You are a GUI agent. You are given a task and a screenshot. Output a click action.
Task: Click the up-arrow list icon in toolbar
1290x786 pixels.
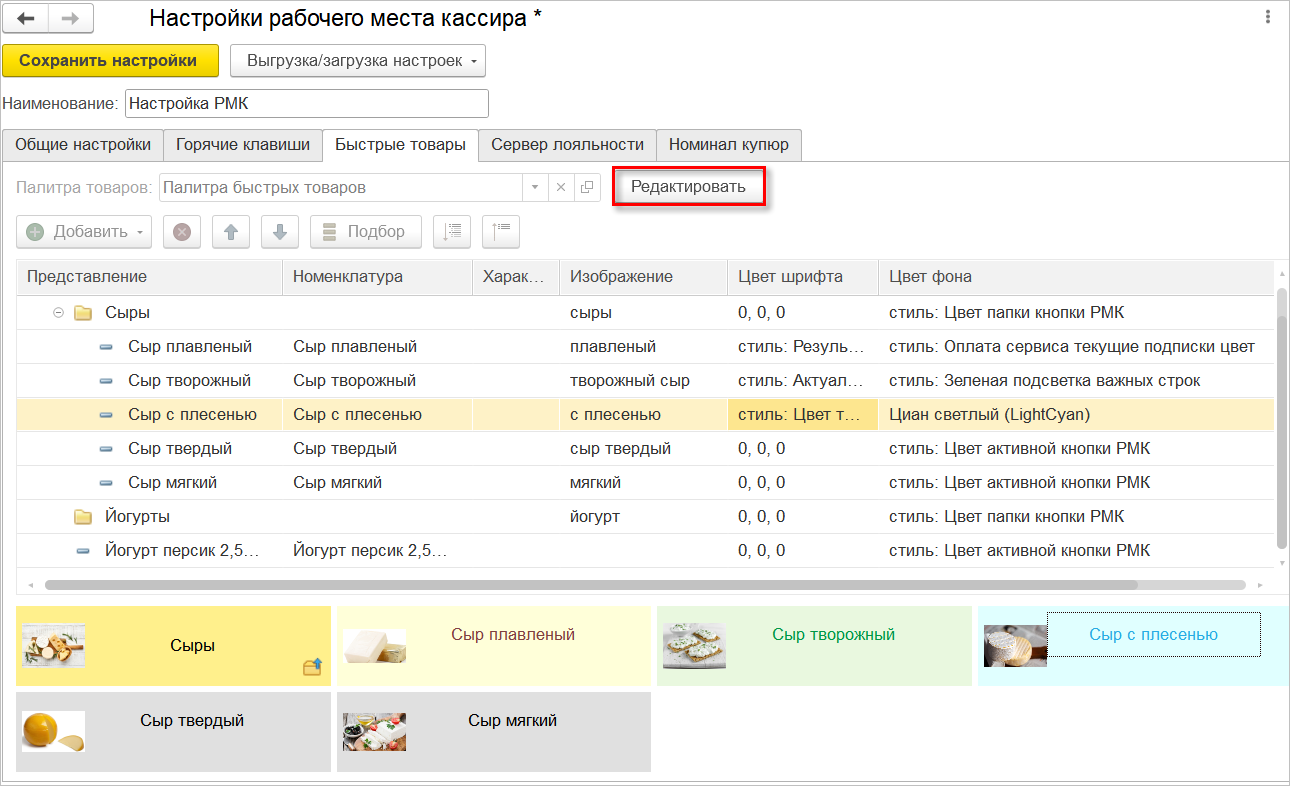point(501,232)
